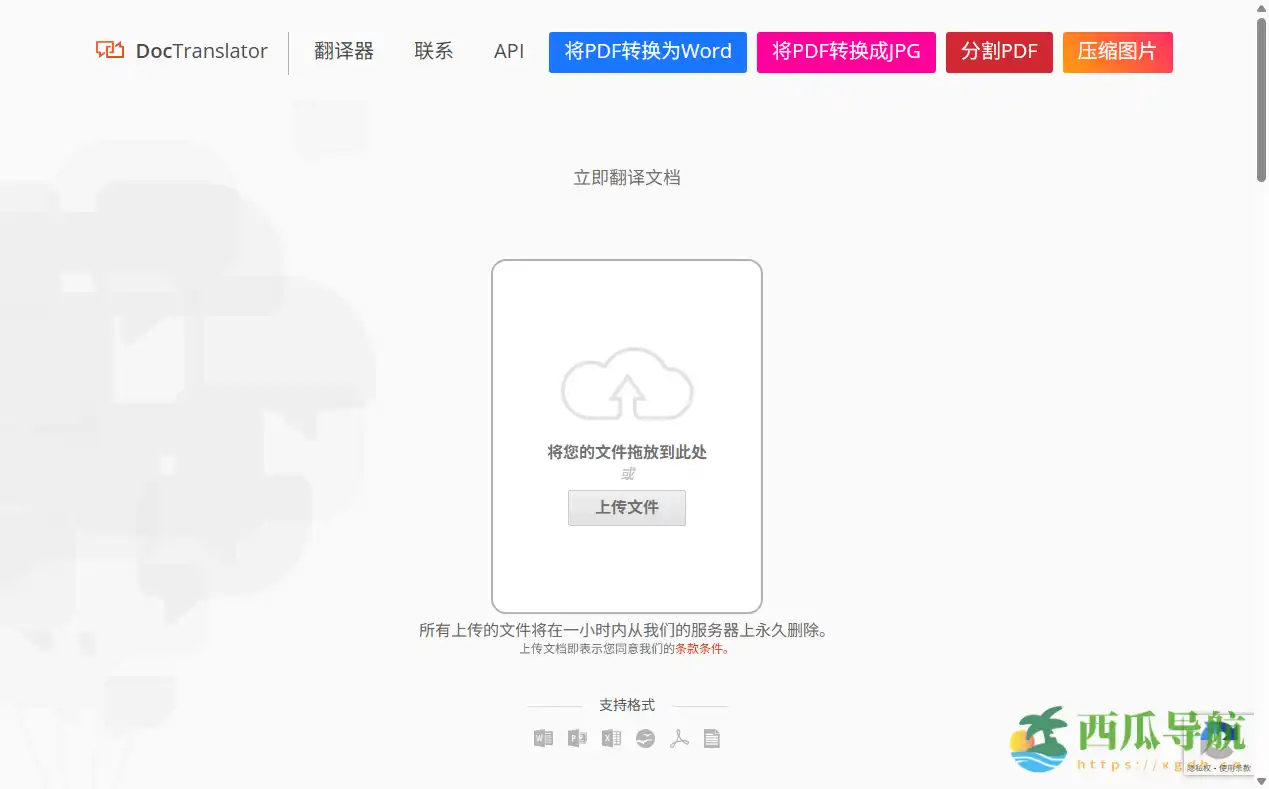The width and height of the screenshot is (1269, 789).
Task: Open the 联系 page
Action: (x=433, y=51)
